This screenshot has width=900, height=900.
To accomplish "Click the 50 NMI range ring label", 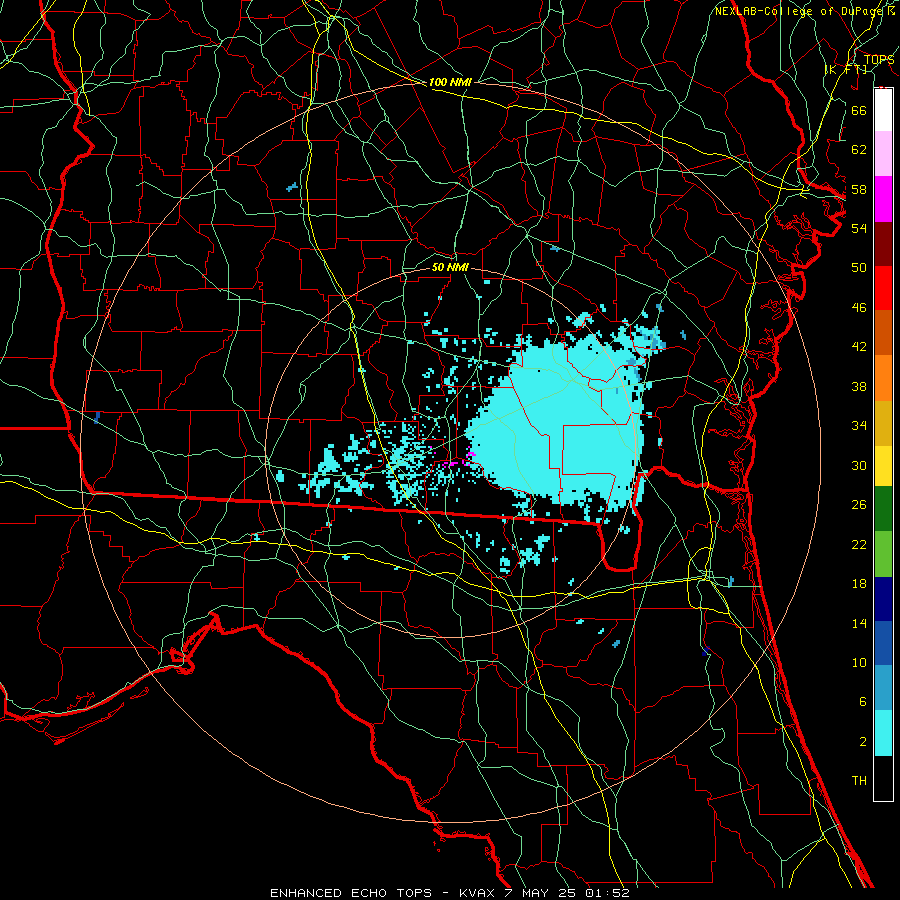I will tap(450, 267).
